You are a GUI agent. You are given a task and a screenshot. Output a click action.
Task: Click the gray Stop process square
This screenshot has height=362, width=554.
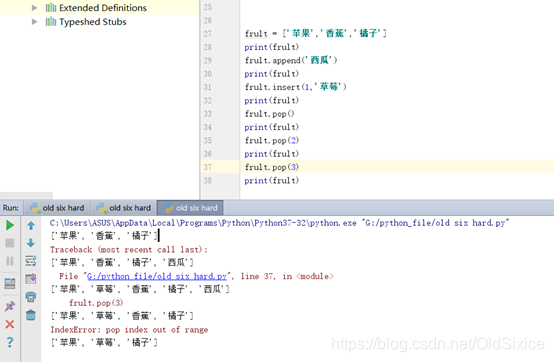click(x=10, y=243)
